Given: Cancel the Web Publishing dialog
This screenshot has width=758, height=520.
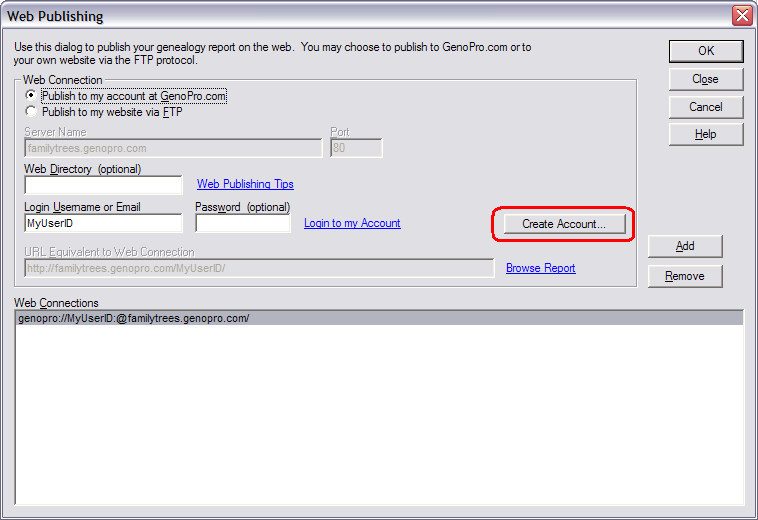Looking at the screenshot, I should pyautogui.click(x=706, y=107).
